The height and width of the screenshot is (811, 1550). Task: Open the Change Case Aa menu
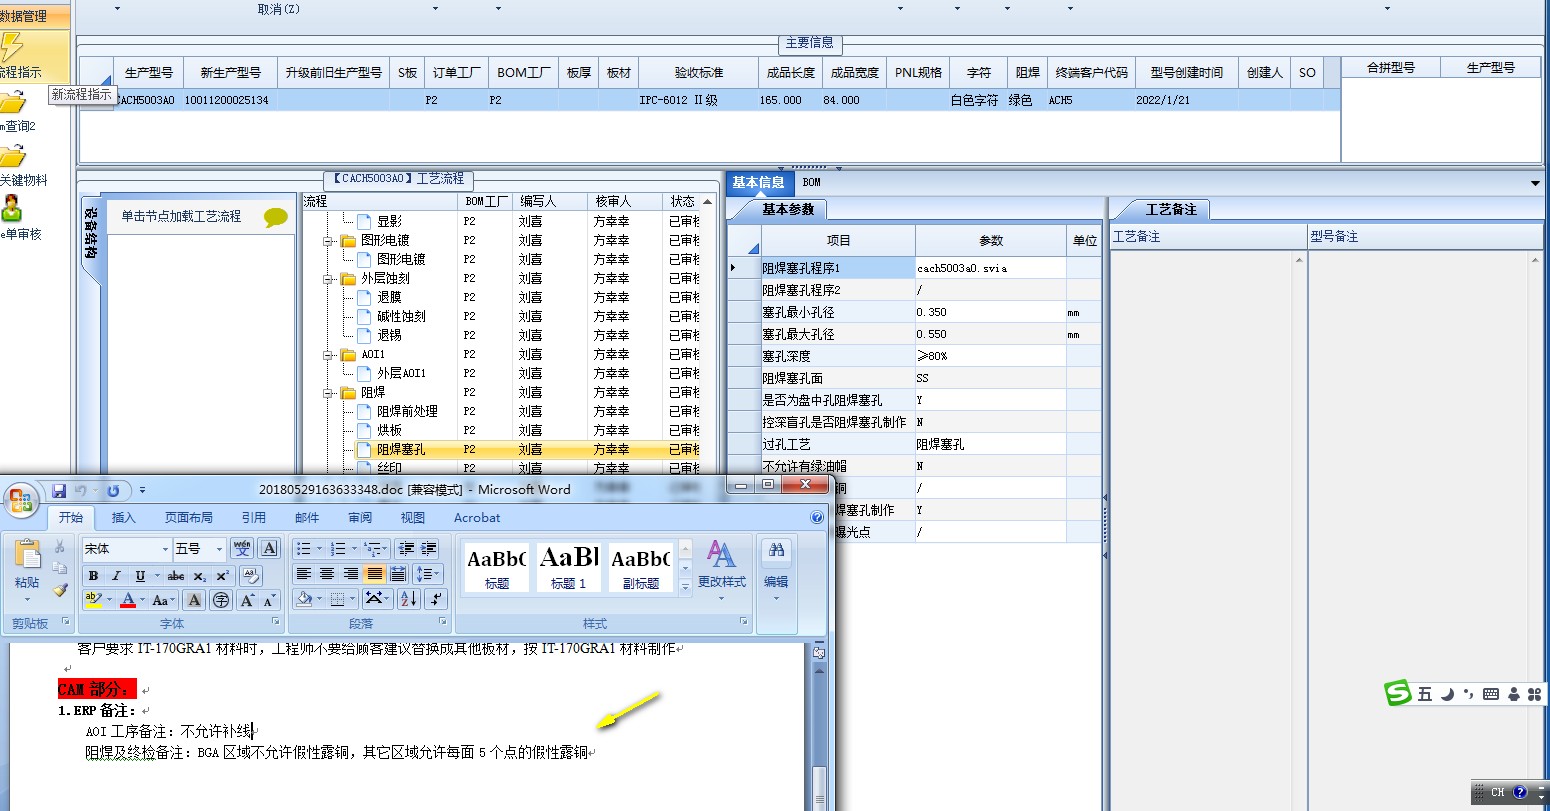[x=161, y=600]
